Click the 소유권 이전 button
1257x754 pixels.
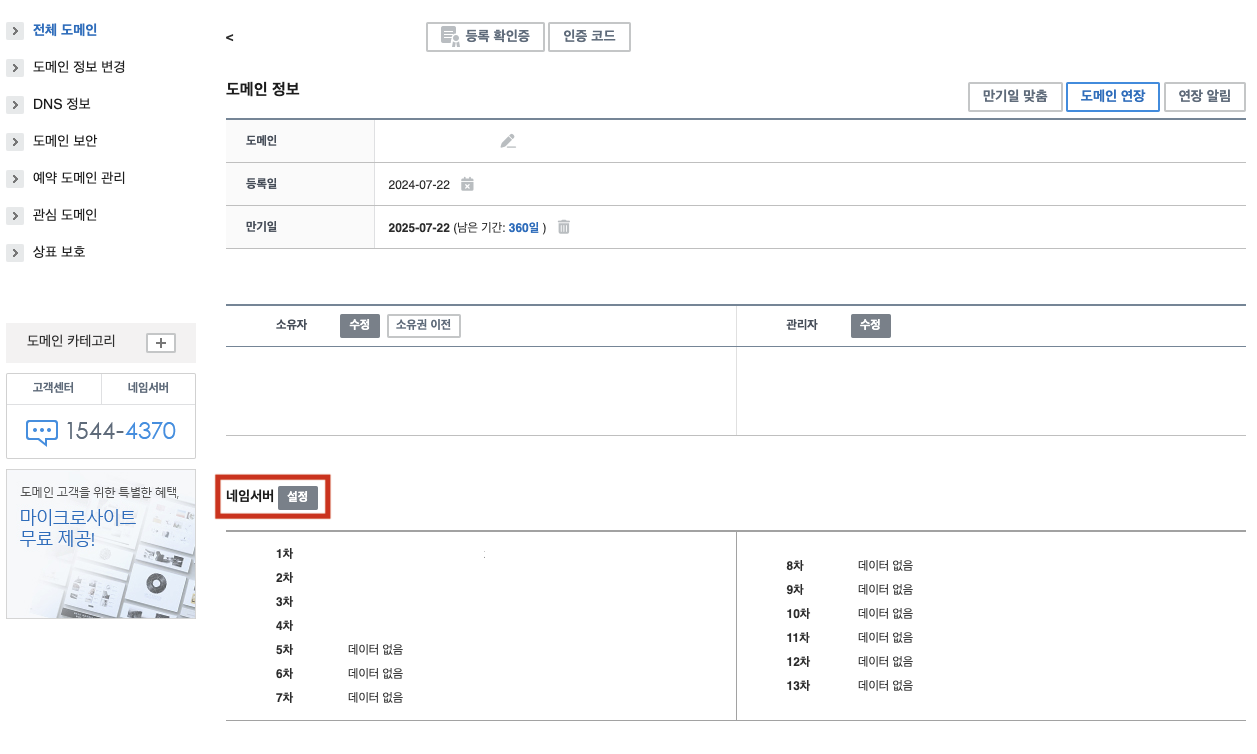click(x=424, y=326)
